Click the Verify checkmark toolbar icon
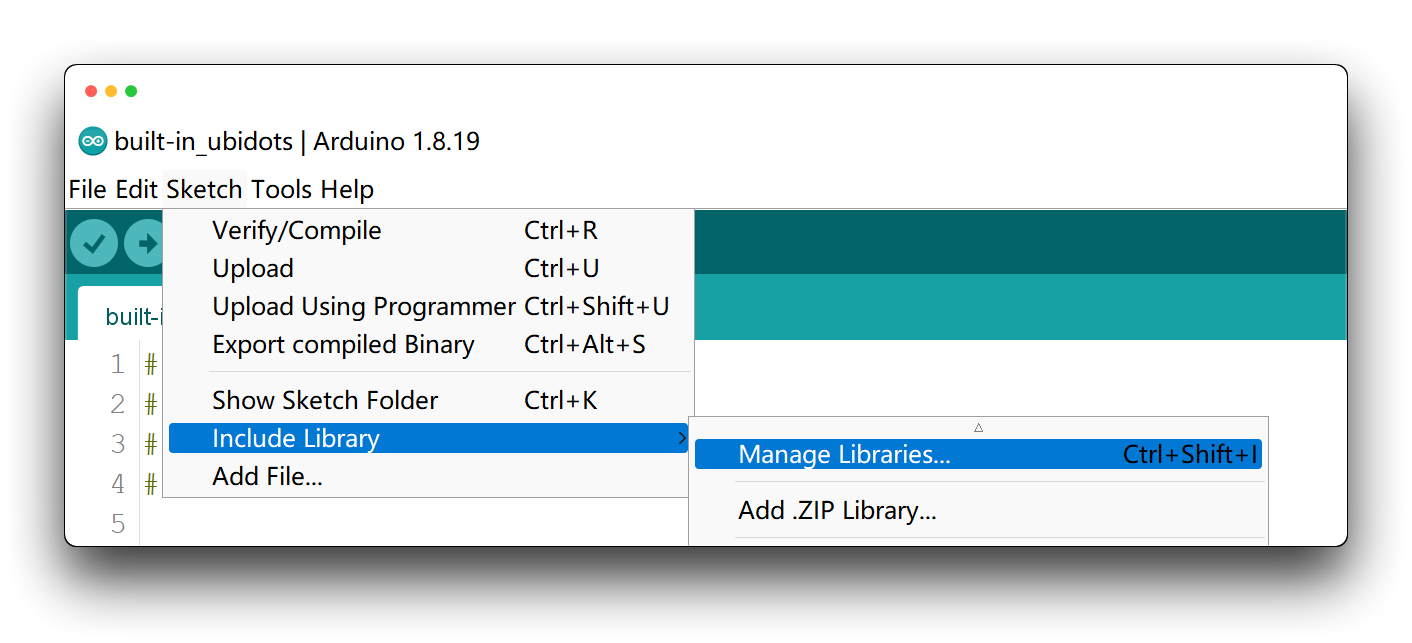 (94, 243)
